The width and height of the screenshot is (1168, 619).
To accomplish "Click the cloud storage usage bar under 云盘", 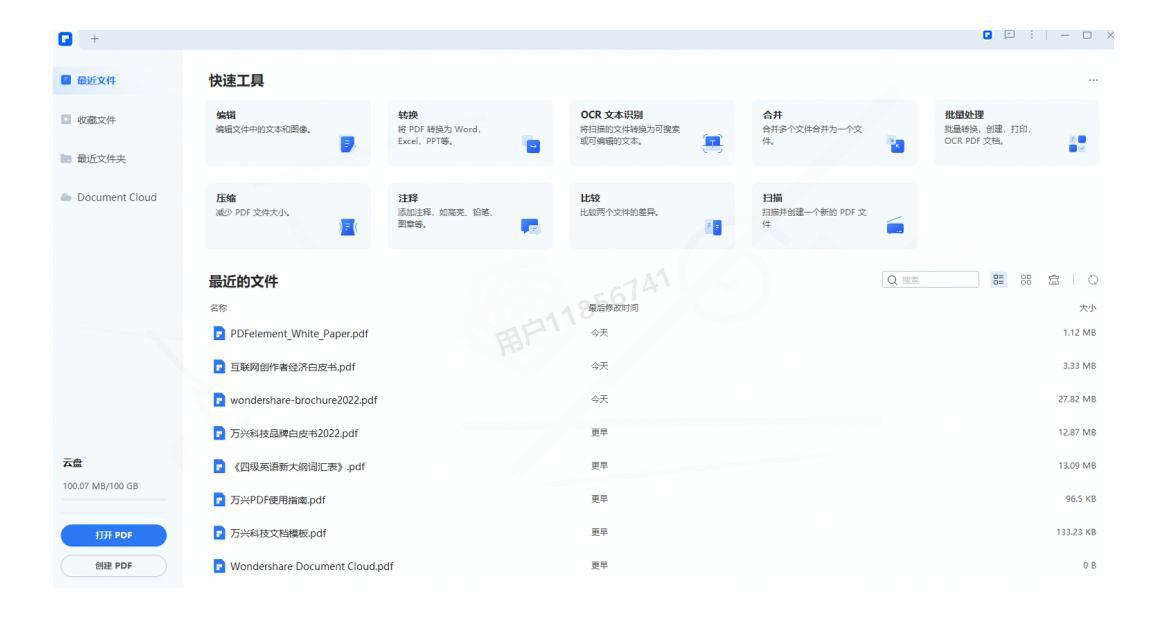I will point(113,500).
